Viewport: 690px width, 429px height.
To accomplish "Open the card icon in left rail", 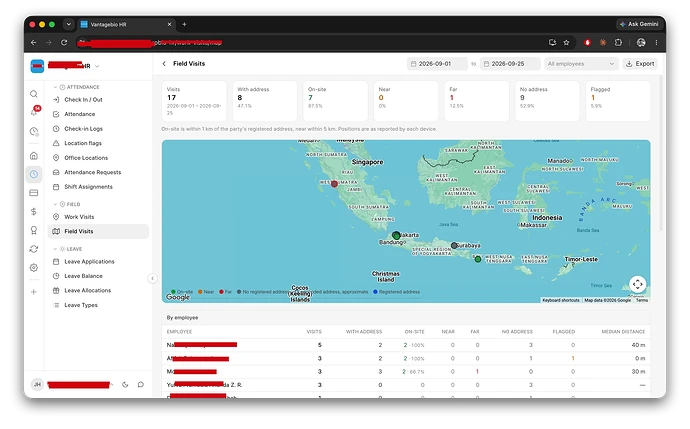I will (34, 193).
